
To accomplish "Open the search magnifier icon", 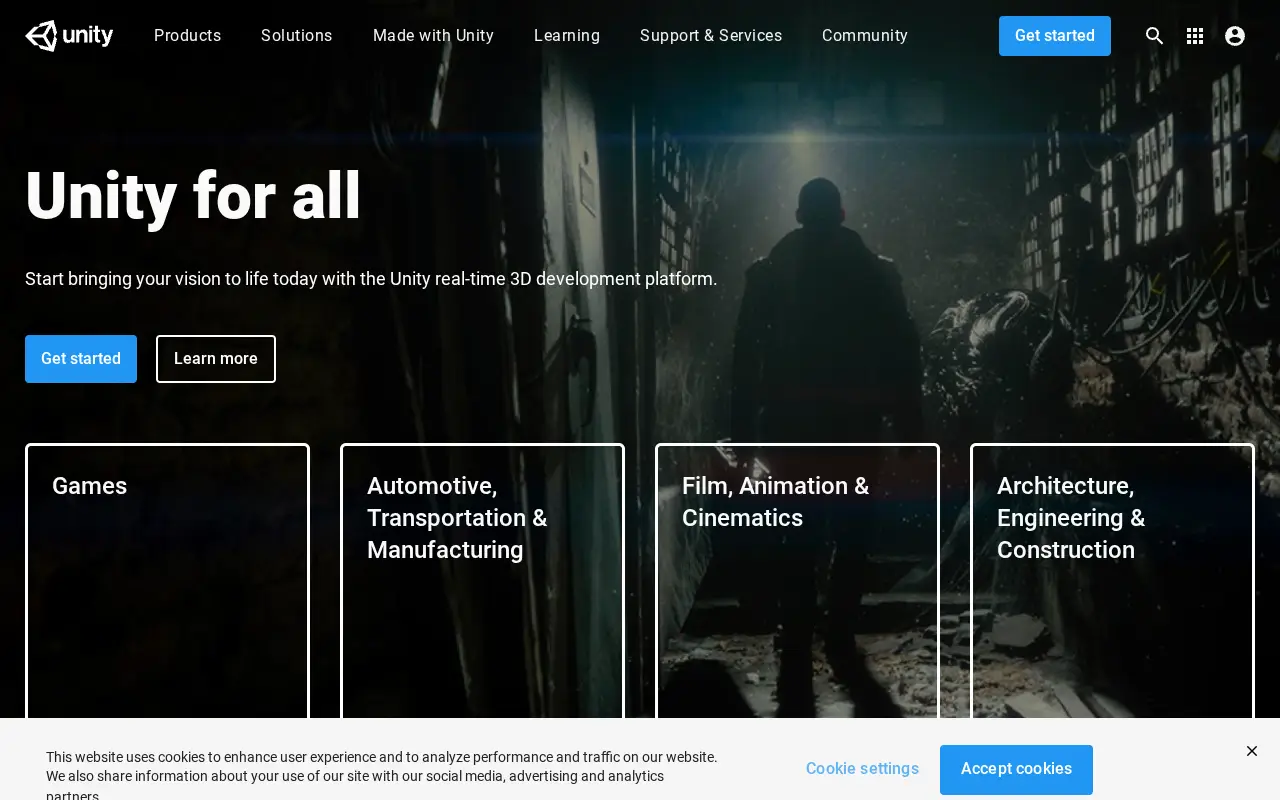I will pos(1155,36).
